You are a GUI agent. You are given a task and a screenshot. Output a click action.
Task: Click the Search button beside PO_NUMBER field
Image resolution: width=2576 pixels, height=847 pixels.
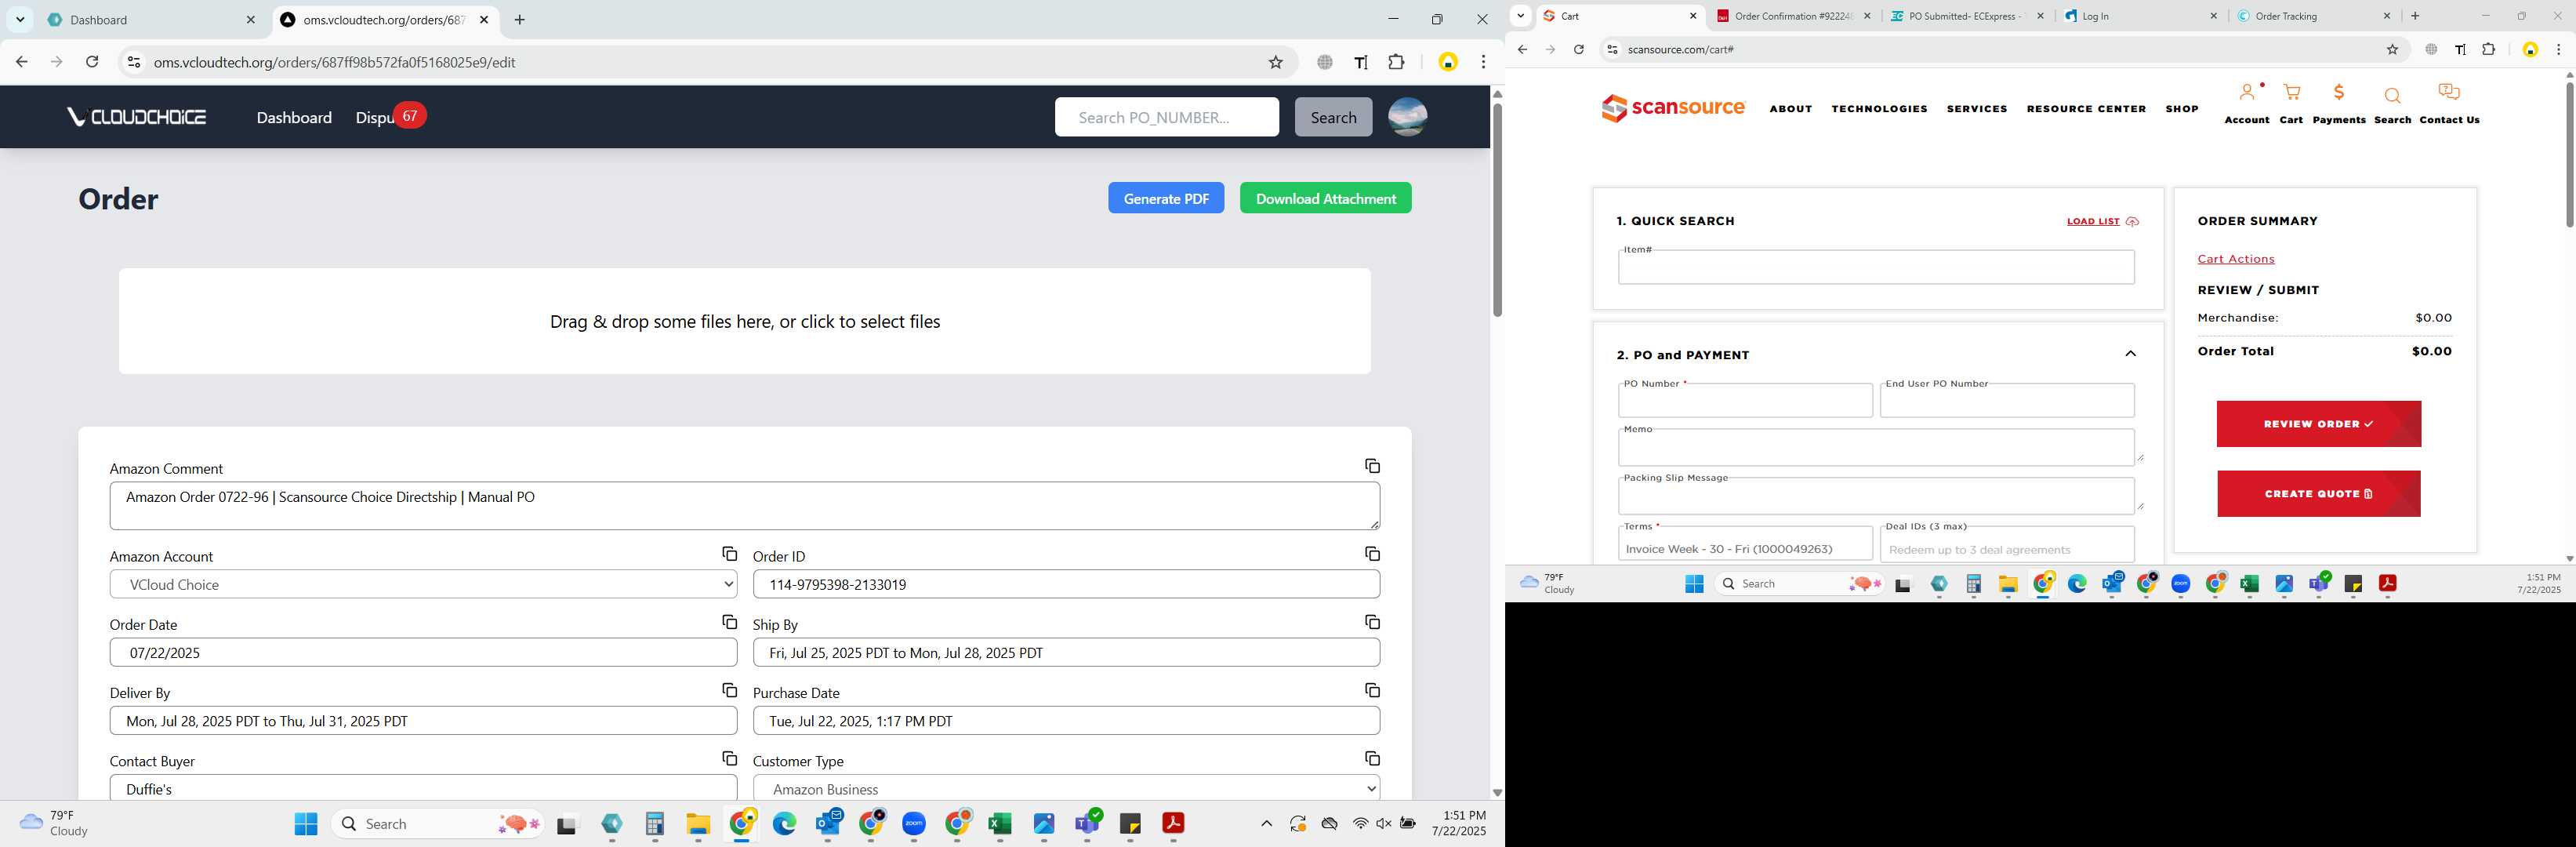[1333, 117]
